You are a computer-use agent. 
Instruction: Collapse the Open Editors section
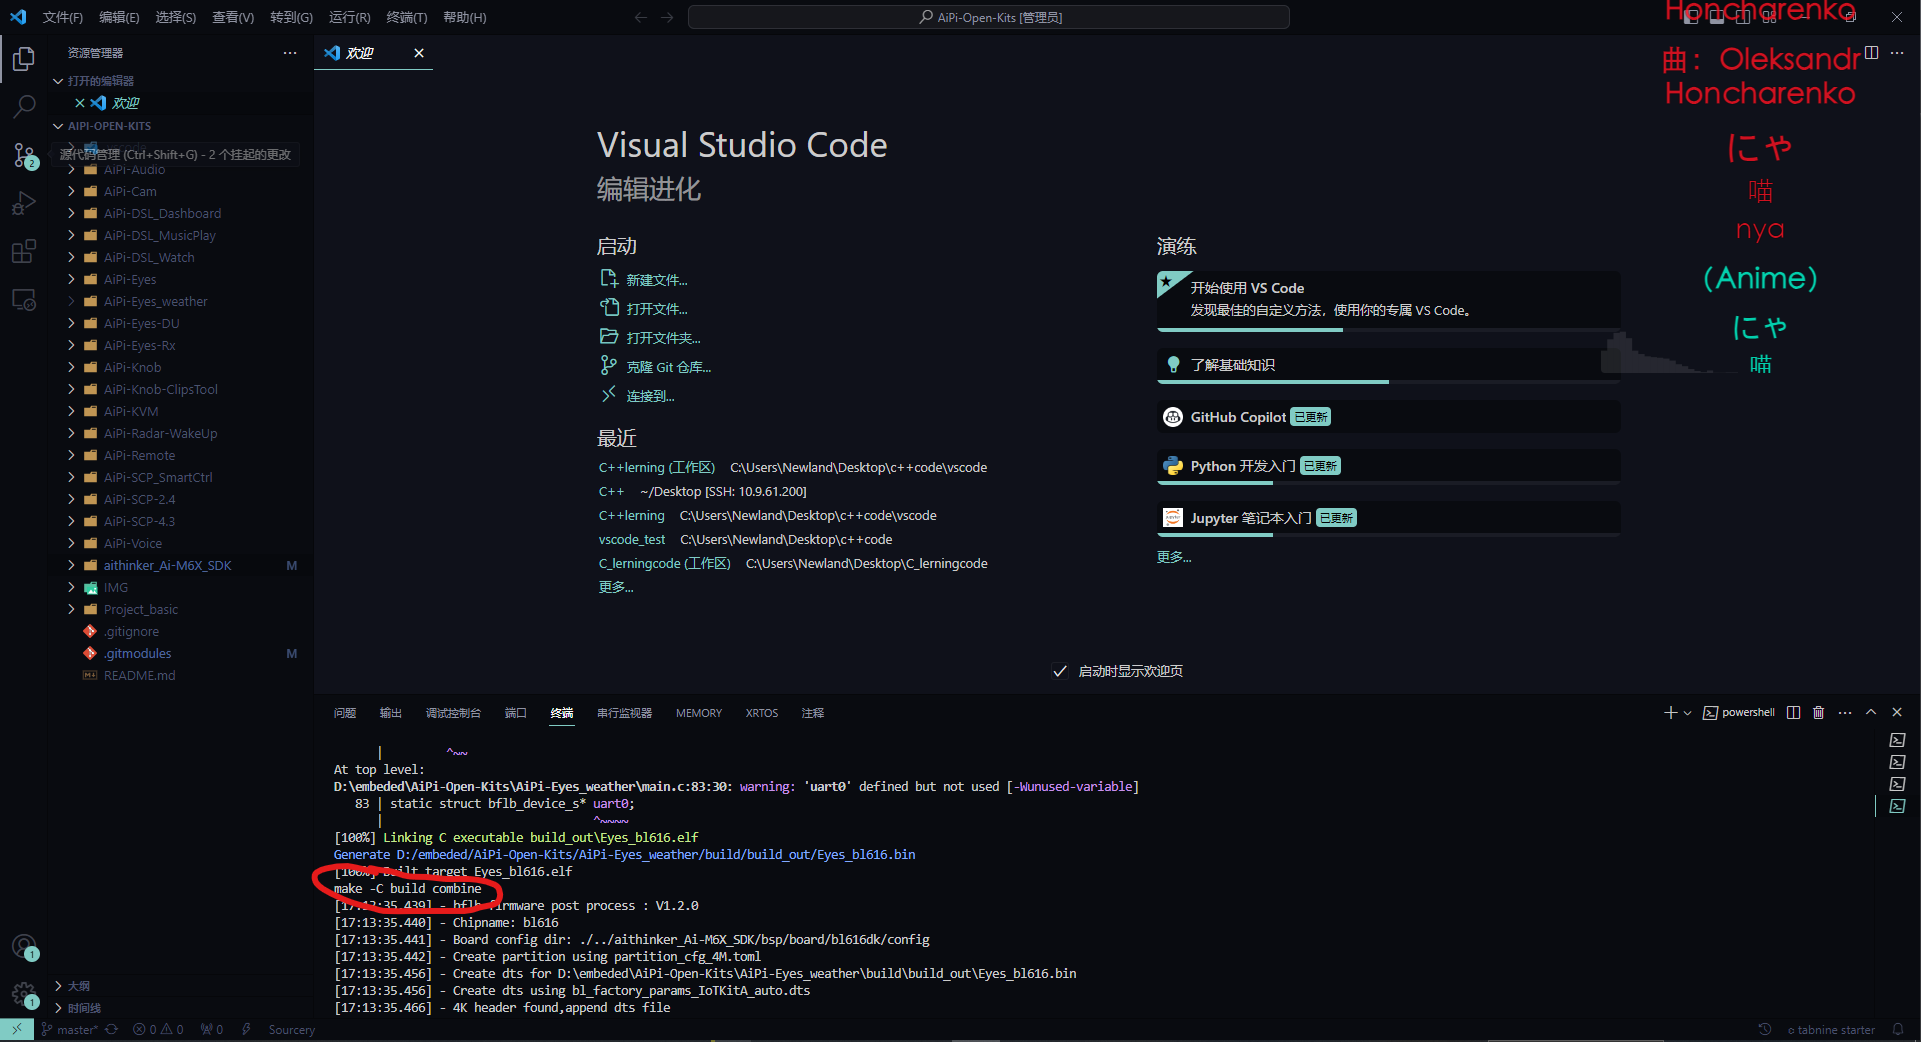coord(58,81)
